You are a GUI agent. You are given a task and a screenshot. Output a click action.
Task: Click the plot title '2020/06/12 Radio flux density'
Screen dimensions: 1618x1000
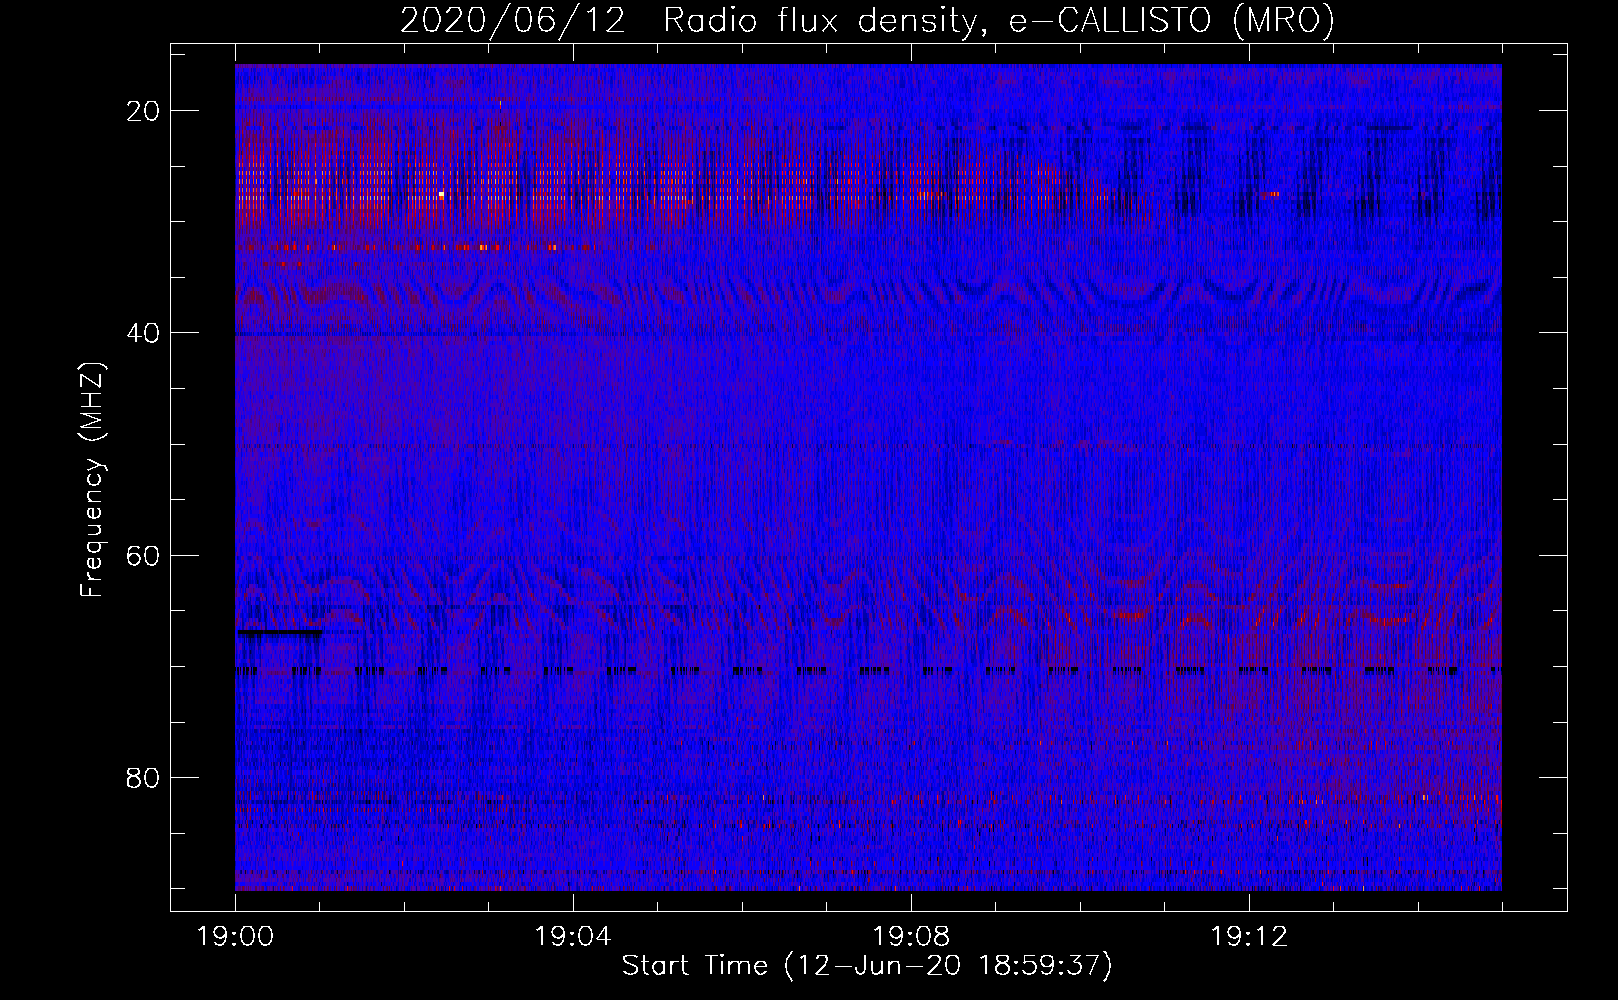867,20
